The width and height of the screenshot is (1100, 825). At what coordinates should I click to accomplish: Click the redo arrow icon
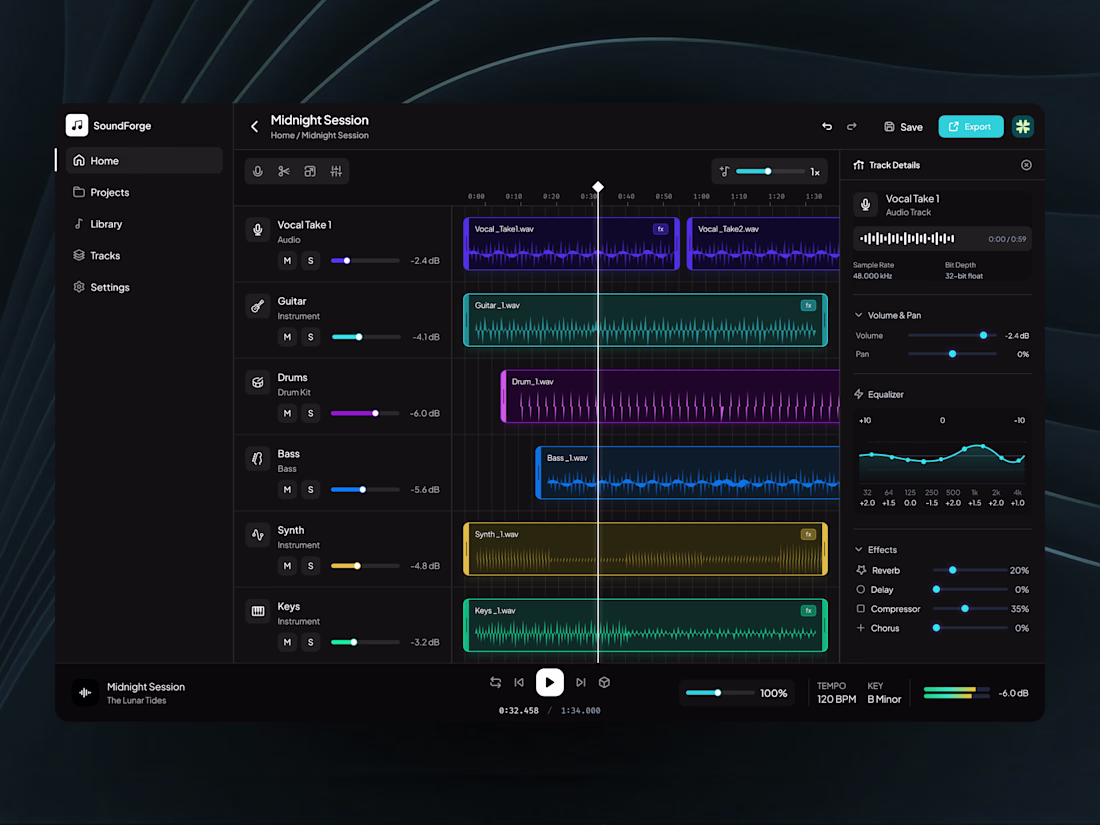(852, 126)
